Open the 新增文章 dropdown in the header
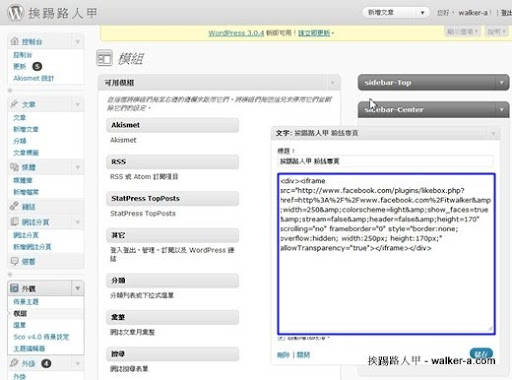512x380 pixels. click(395, 13)
